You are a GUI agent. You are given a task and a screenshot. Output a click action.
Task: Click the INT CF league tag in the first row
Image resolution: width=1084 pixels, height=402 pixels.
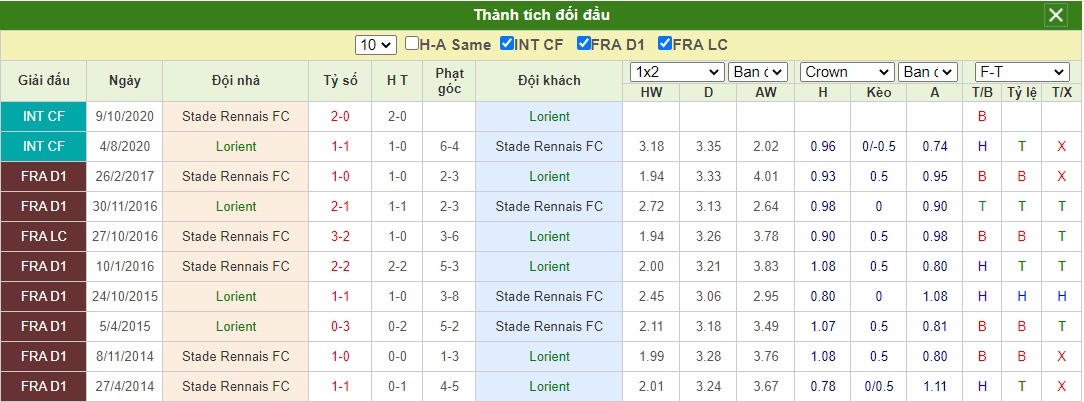tap(44, 116)
